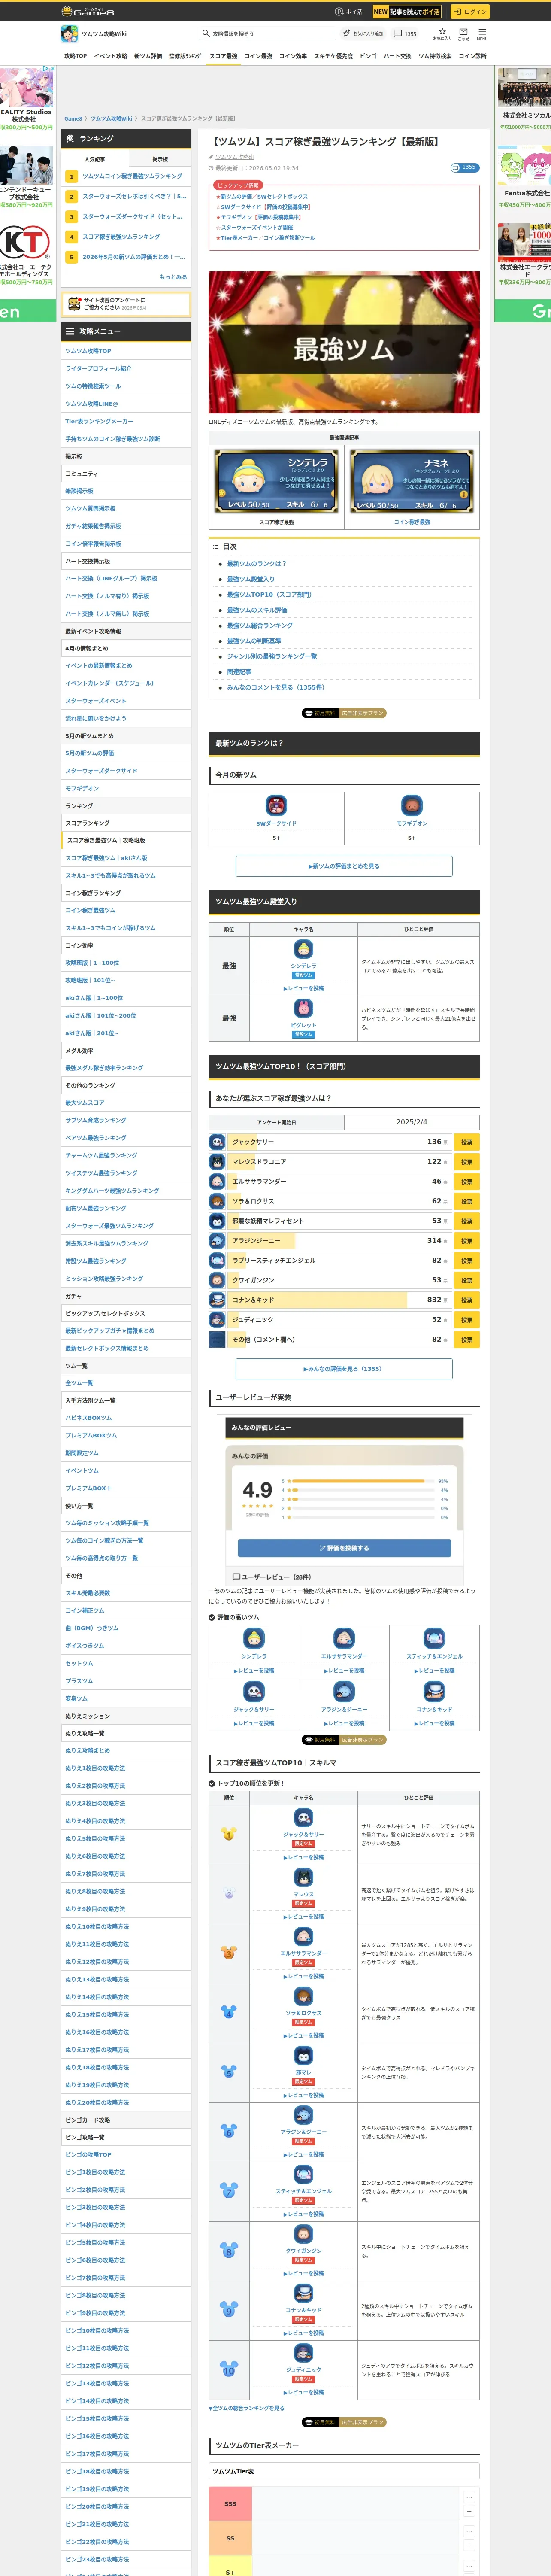Open the ビンゴ navigation item

pyautogui.click(x=368, y=56)
